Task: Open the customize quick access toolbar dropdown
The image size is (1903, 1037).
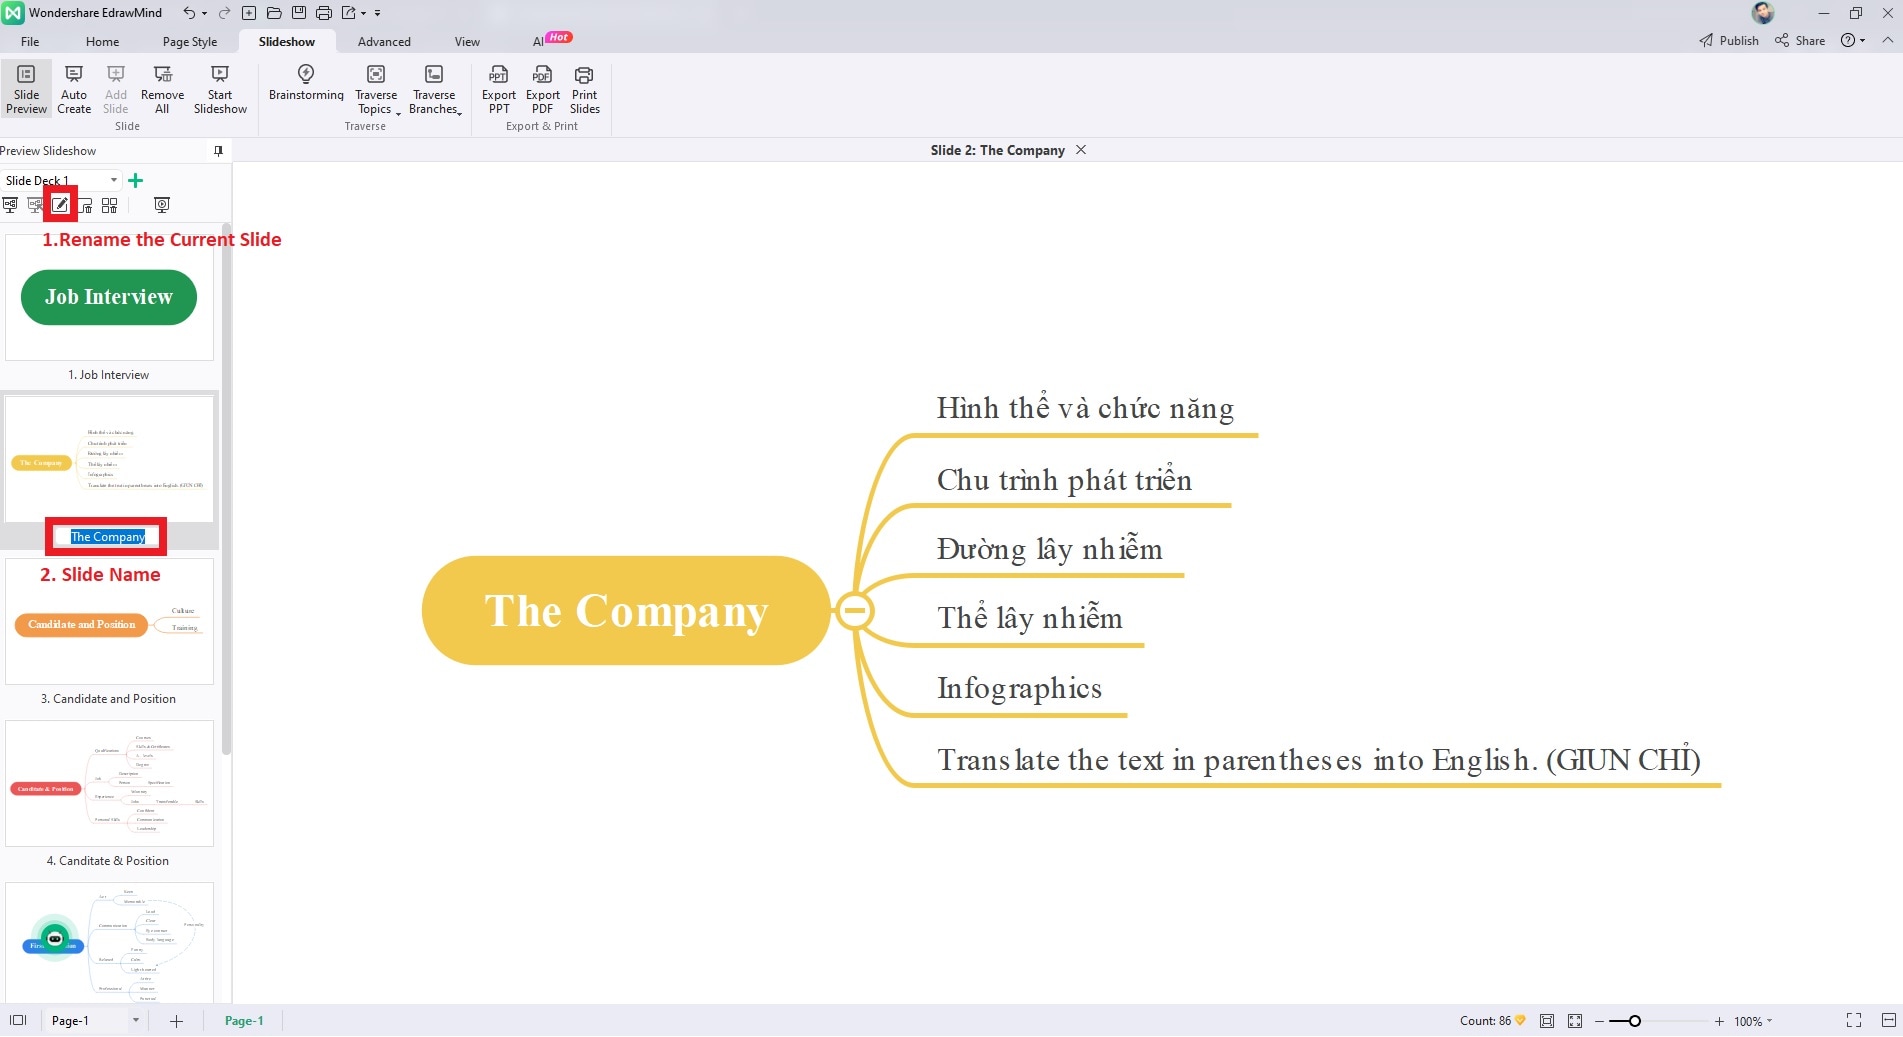Action: pos(378,14)
